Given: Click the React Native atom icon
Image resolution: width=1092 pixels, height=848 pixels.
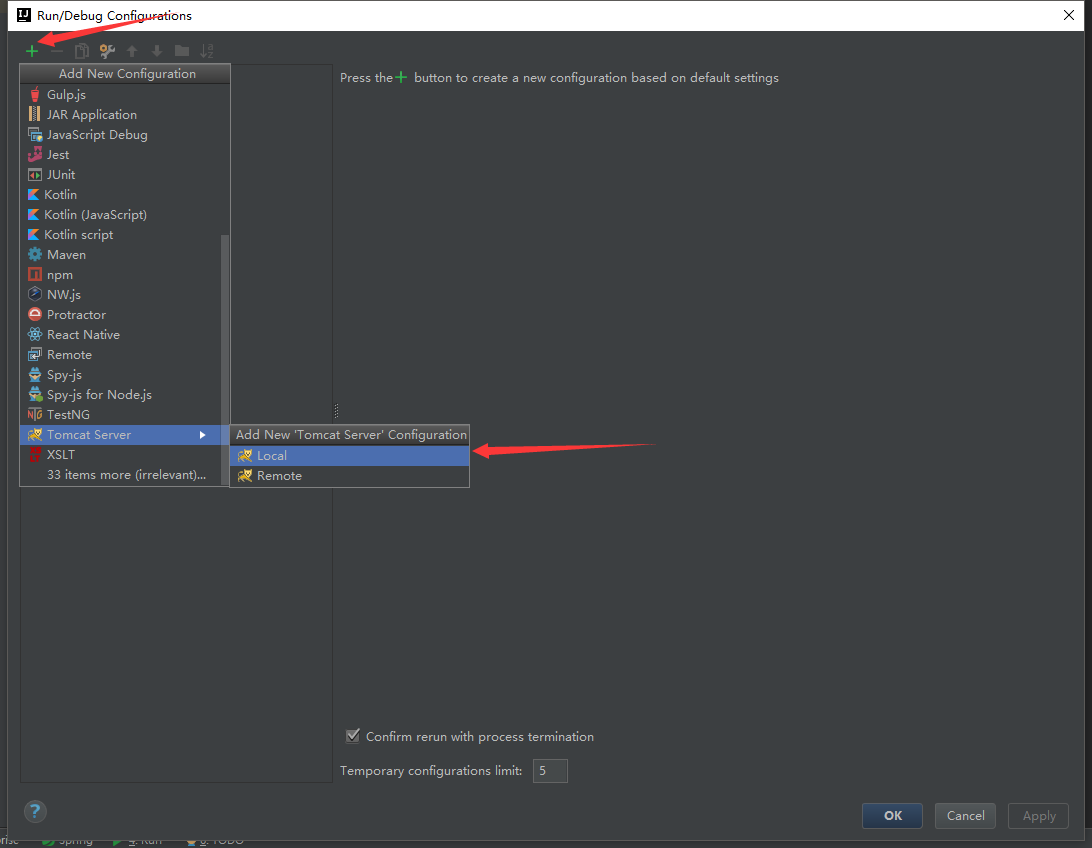Looking at the screenshot, I should [x=35, y=335].
